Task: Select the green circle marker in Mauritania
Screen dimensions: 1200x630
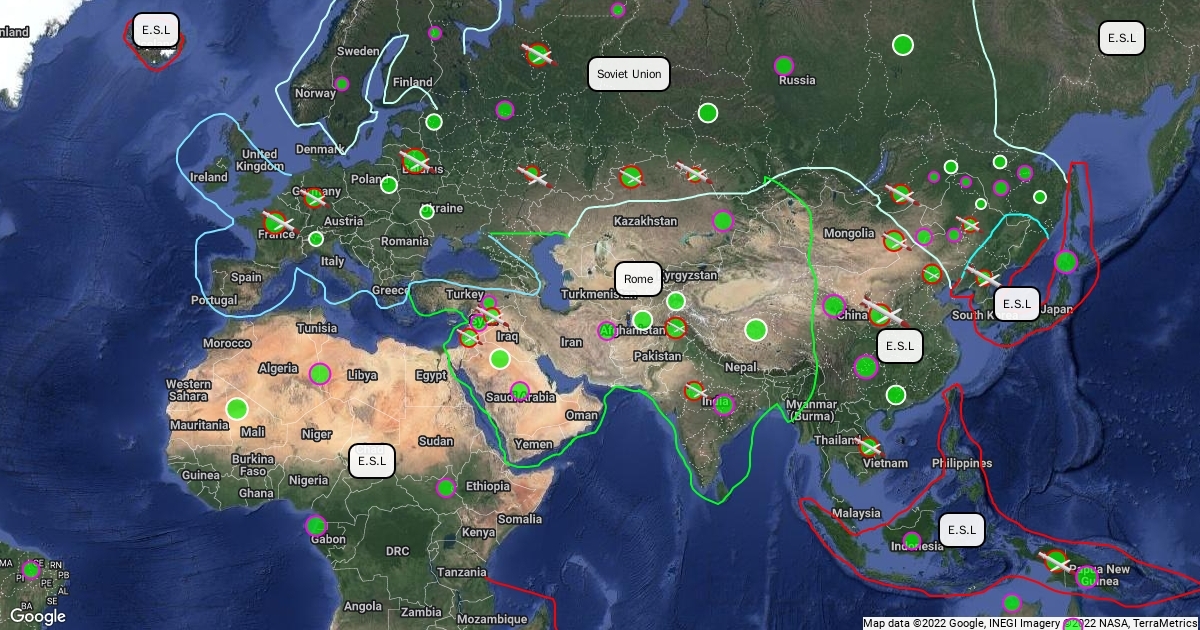Action: tap(236, 408)
